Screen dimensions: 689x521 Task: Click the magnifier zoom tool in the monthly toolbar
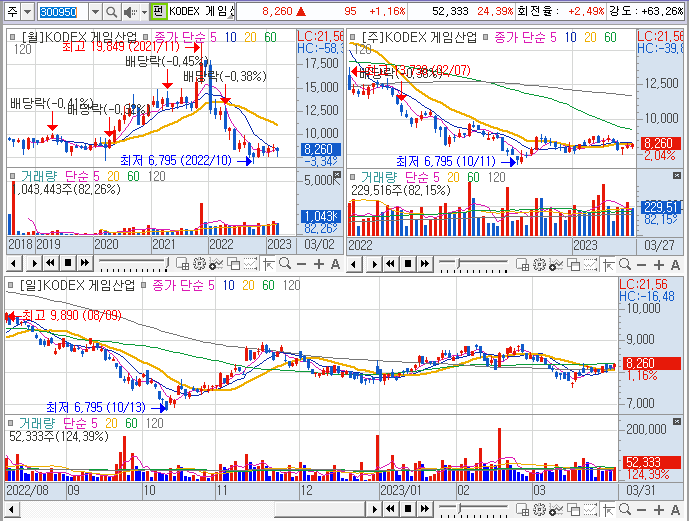click(285, 264)
